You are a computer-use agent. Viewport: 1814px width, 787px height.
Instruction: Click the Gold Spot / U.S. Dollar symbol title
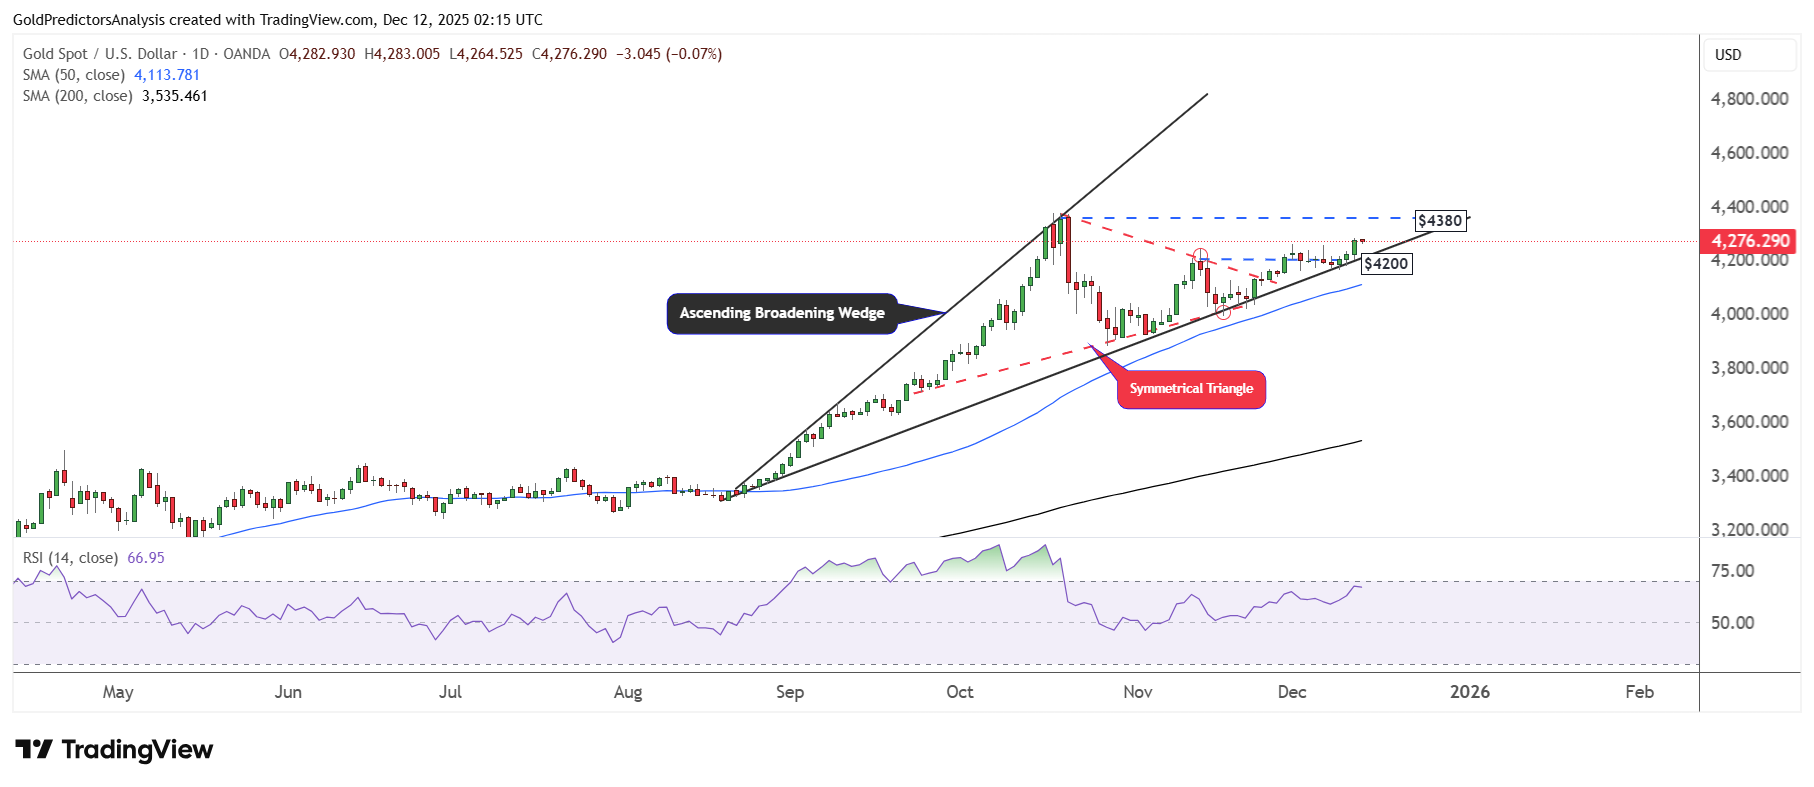click(x=100, y=54)
